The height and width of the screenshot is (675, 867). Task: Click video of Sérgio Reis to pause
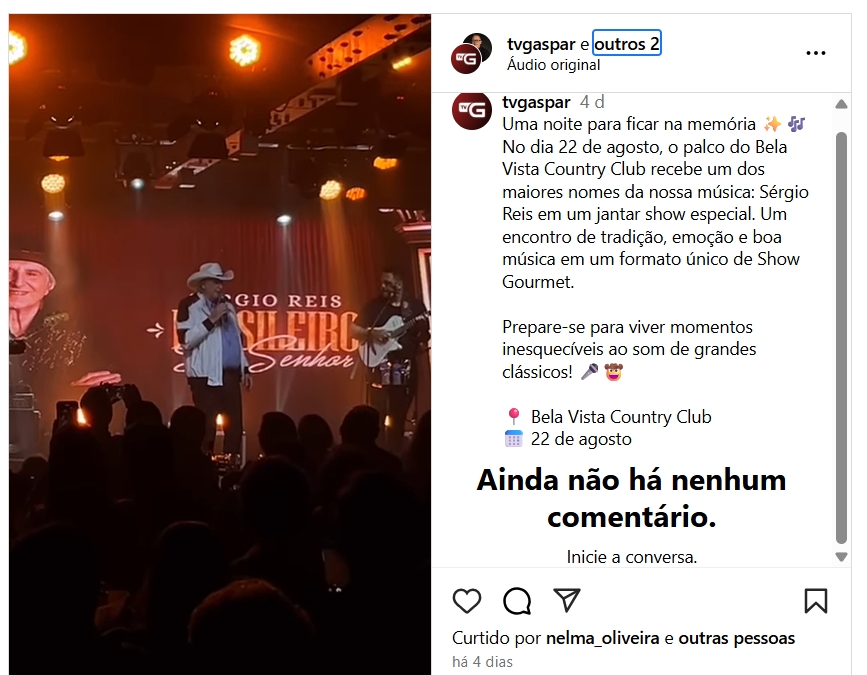point(220,344)
